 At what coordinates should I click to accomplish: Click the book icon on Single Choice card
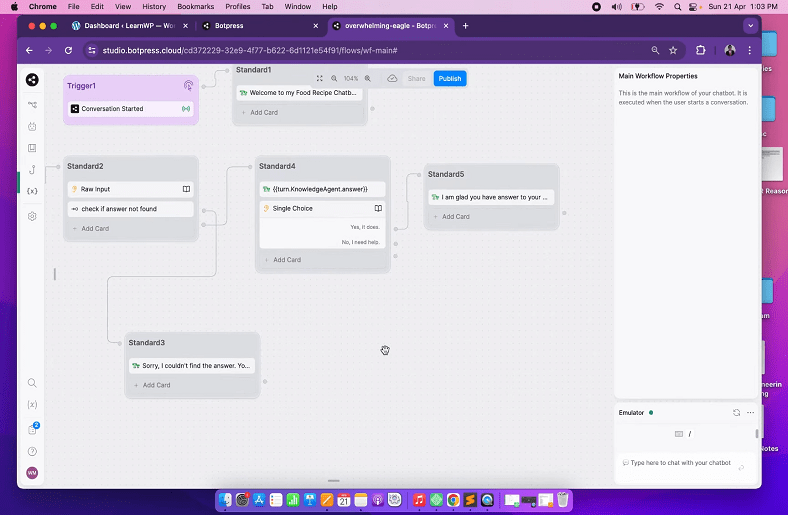tap(378, 208)
